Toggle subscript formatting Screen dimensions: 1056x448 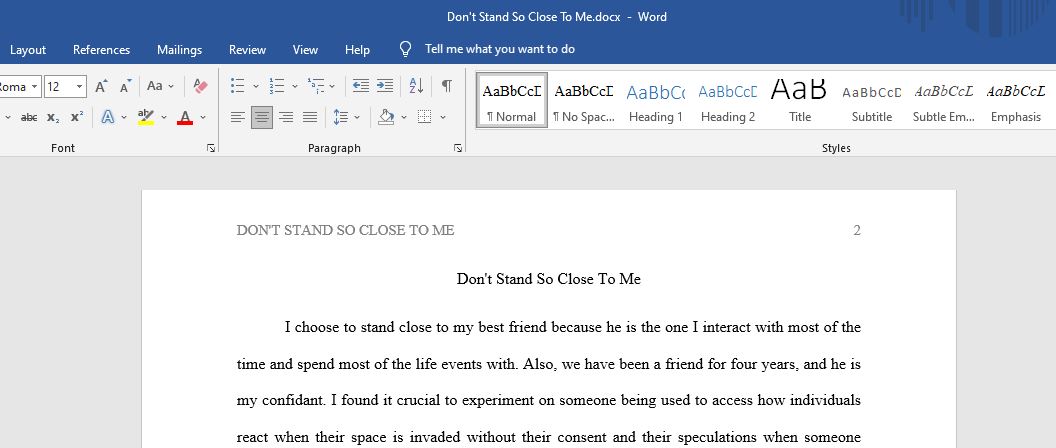53,117
